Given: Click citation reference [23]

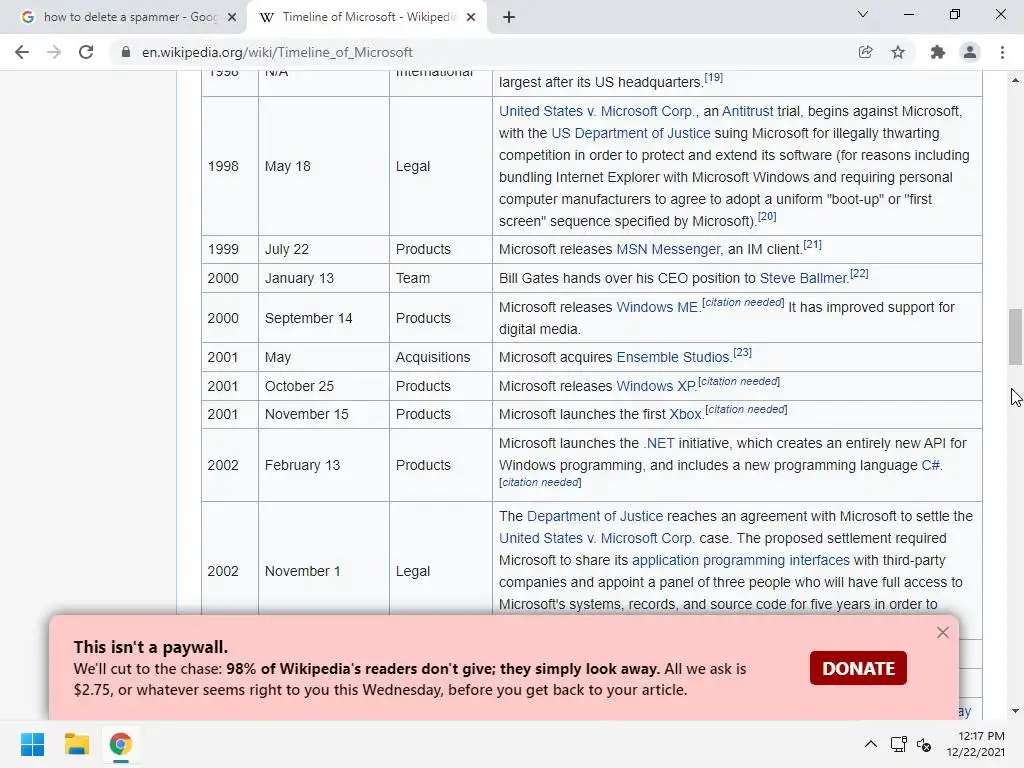Looking at the screenshot, I should pos(743,353).
